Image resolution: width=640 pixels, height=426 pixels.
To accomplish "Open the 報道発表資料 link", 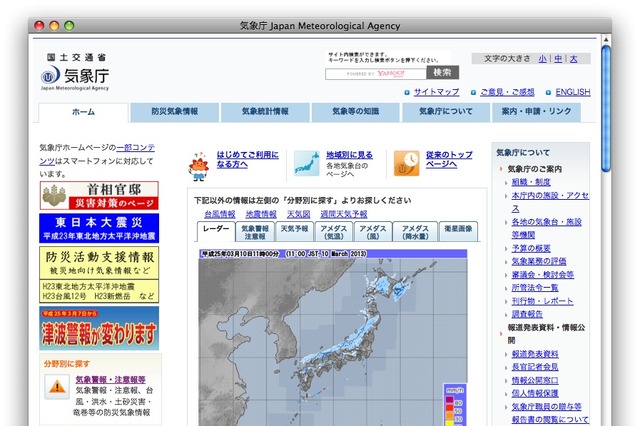I will [x=535, y=354].
